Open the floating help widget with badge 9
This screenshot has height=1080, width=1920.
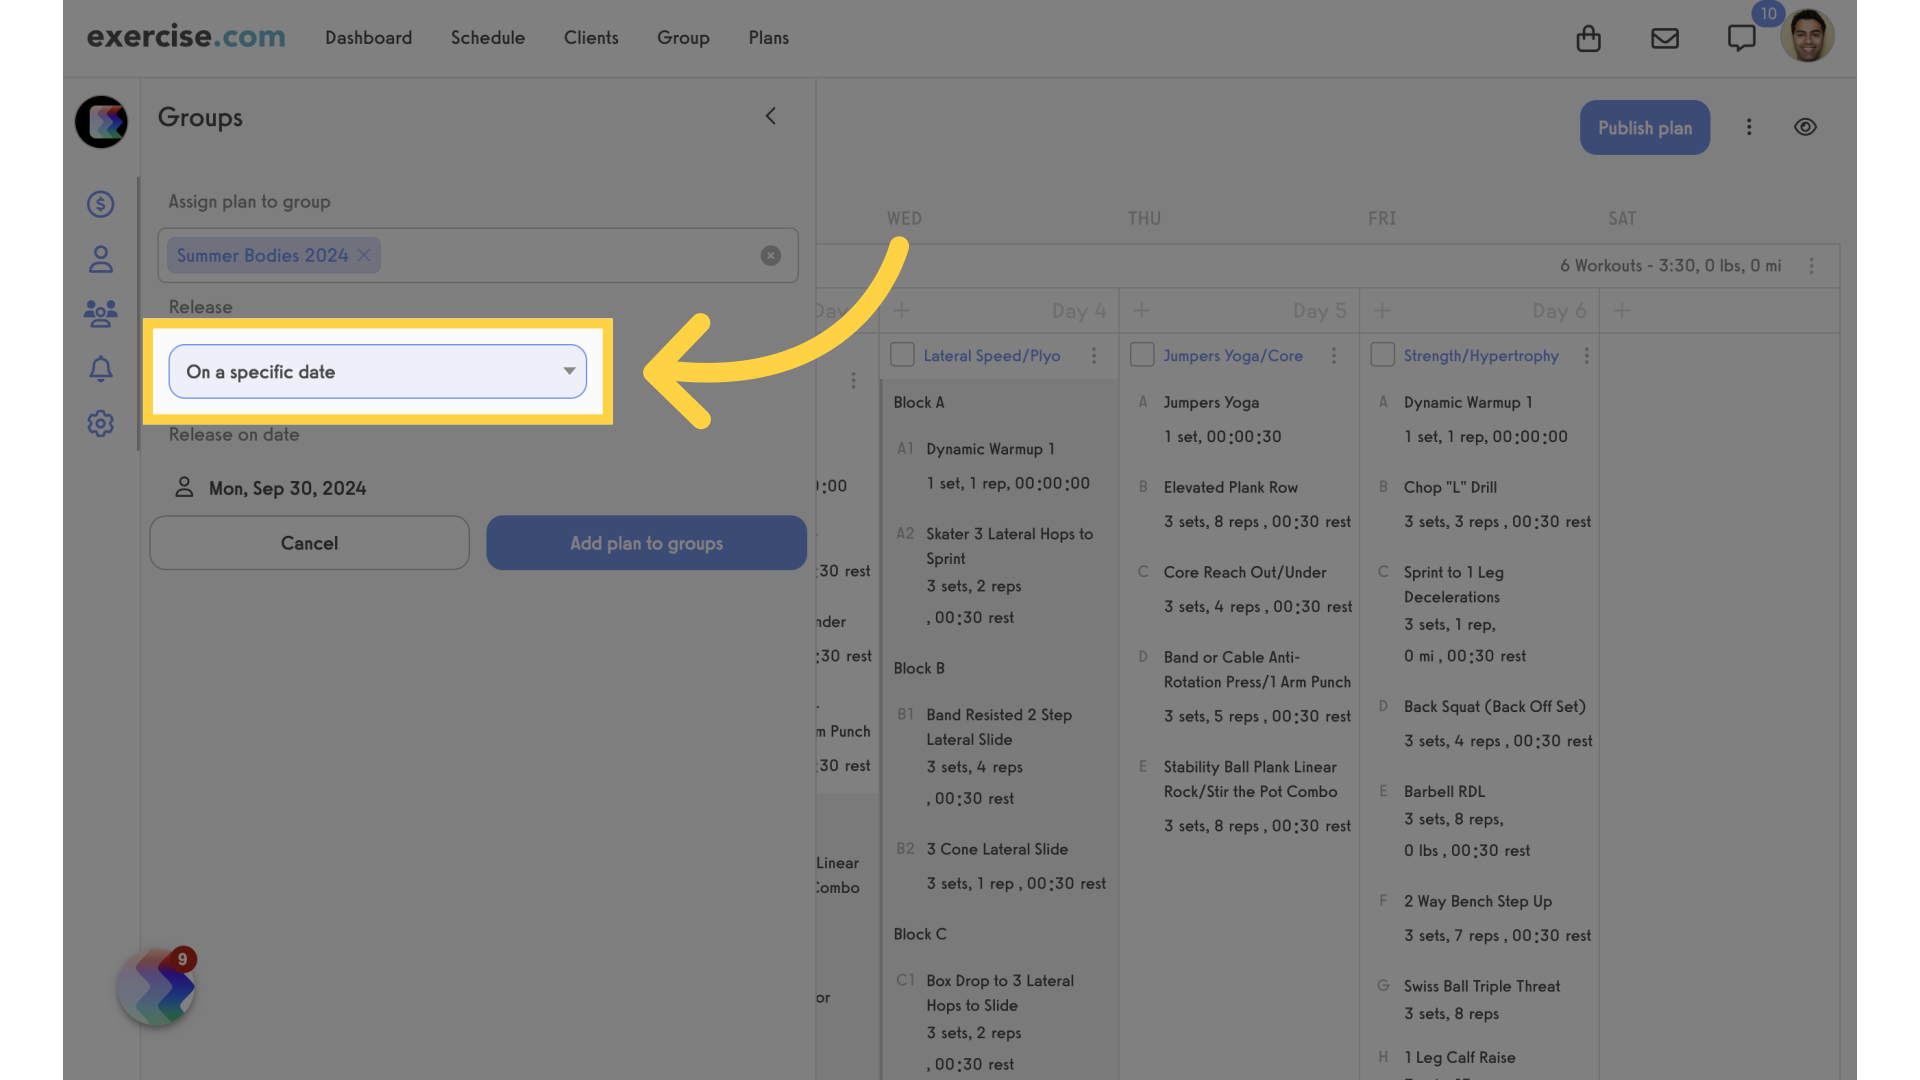point(156,987)
